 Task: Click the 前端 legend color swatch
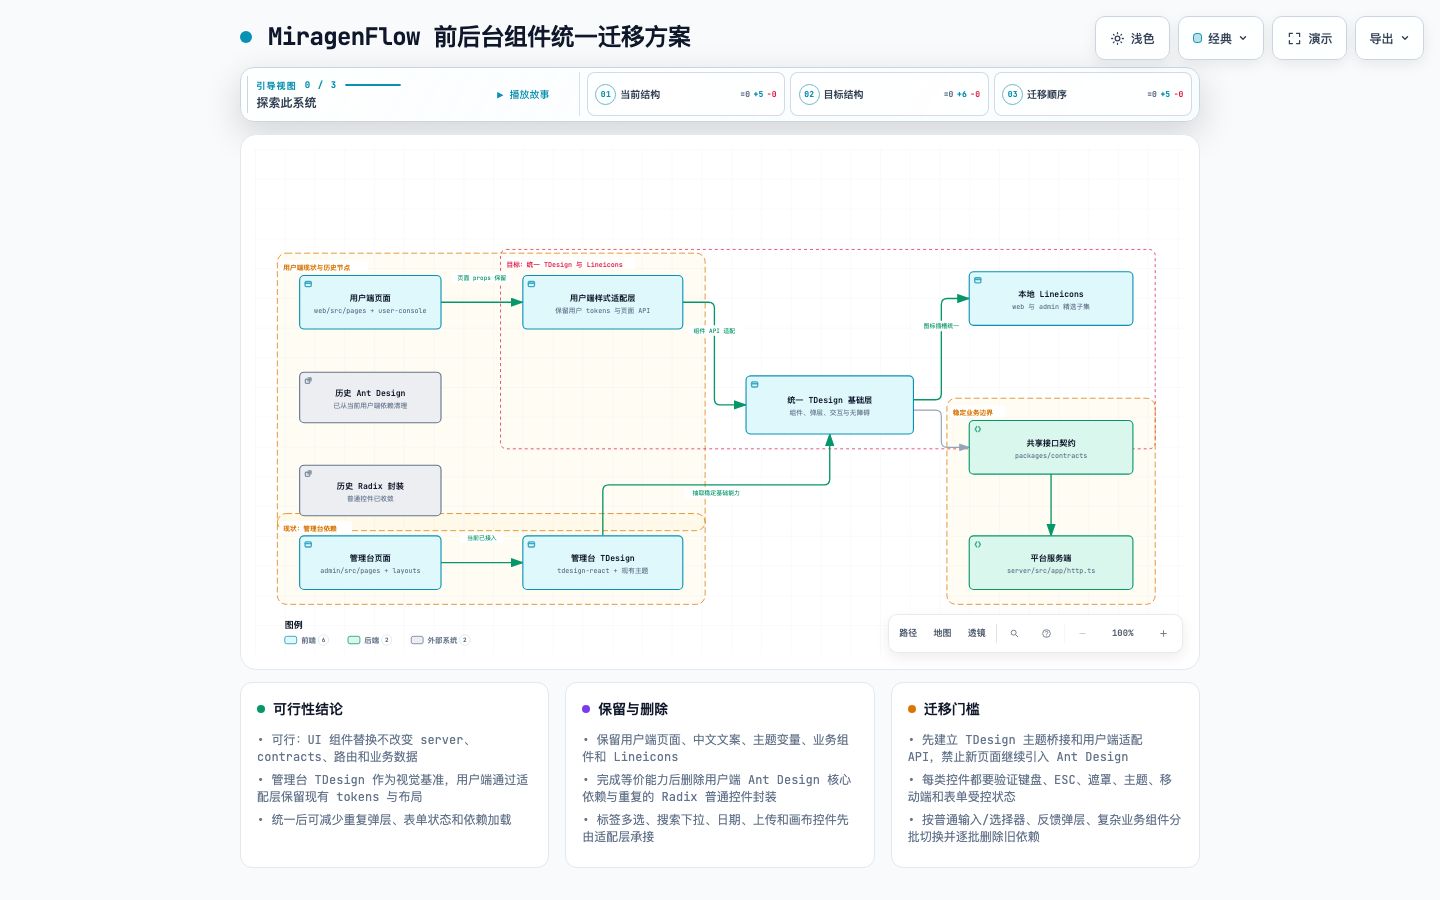(290, 640)
